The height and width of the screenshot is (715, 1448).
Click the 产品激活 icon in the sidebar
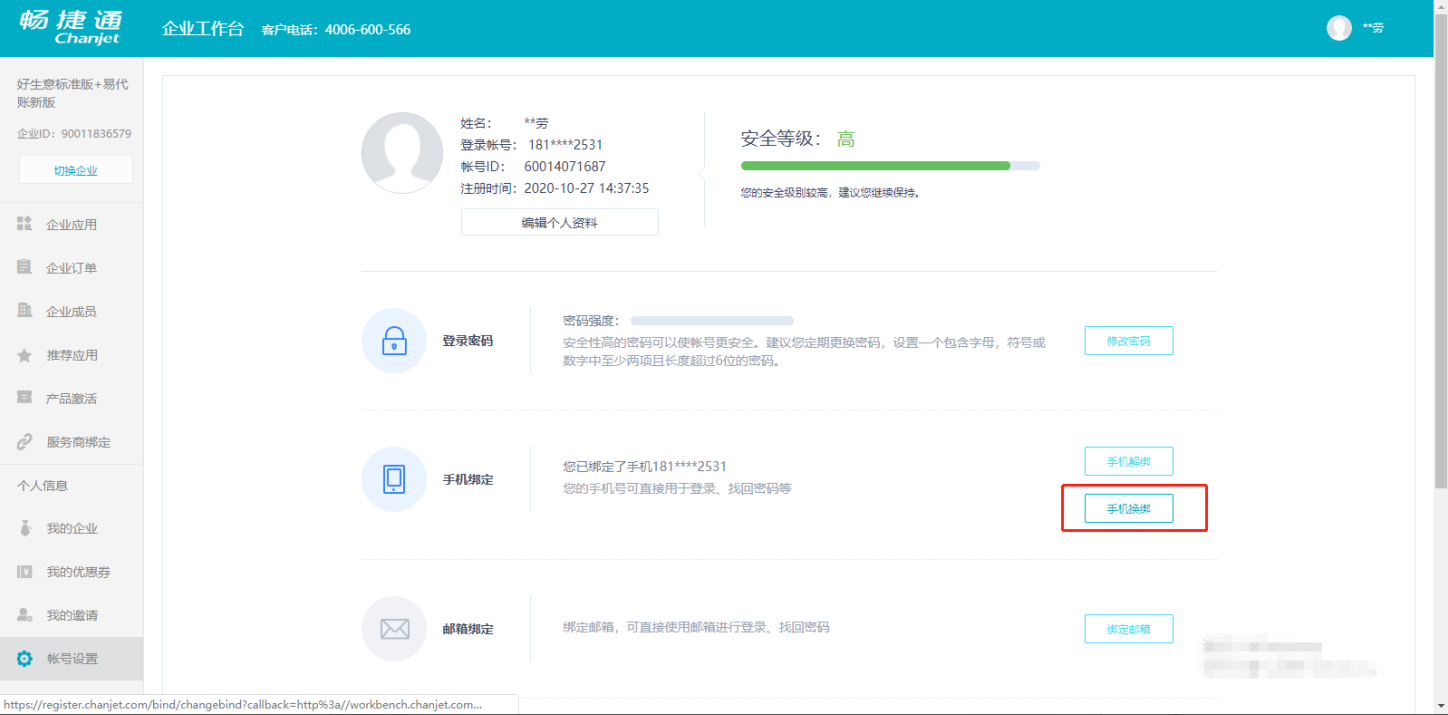pyautogui.click(x=25, y=398)
